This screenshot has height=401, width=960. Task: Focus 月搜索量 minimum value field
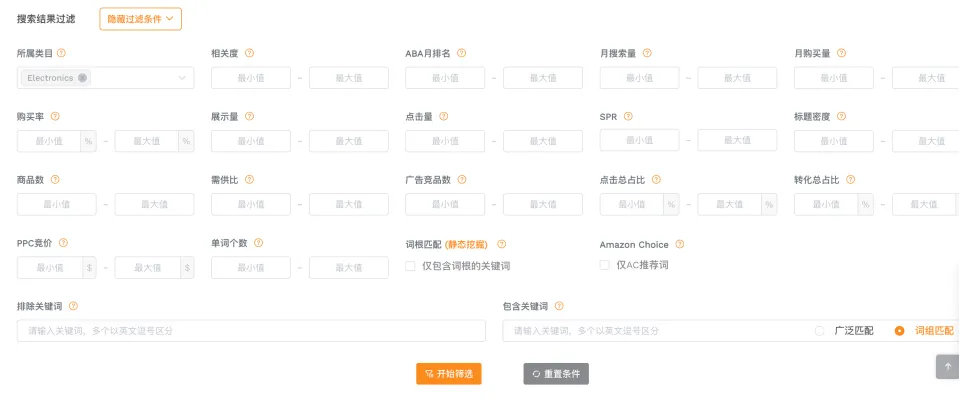[x=640, y=78]
